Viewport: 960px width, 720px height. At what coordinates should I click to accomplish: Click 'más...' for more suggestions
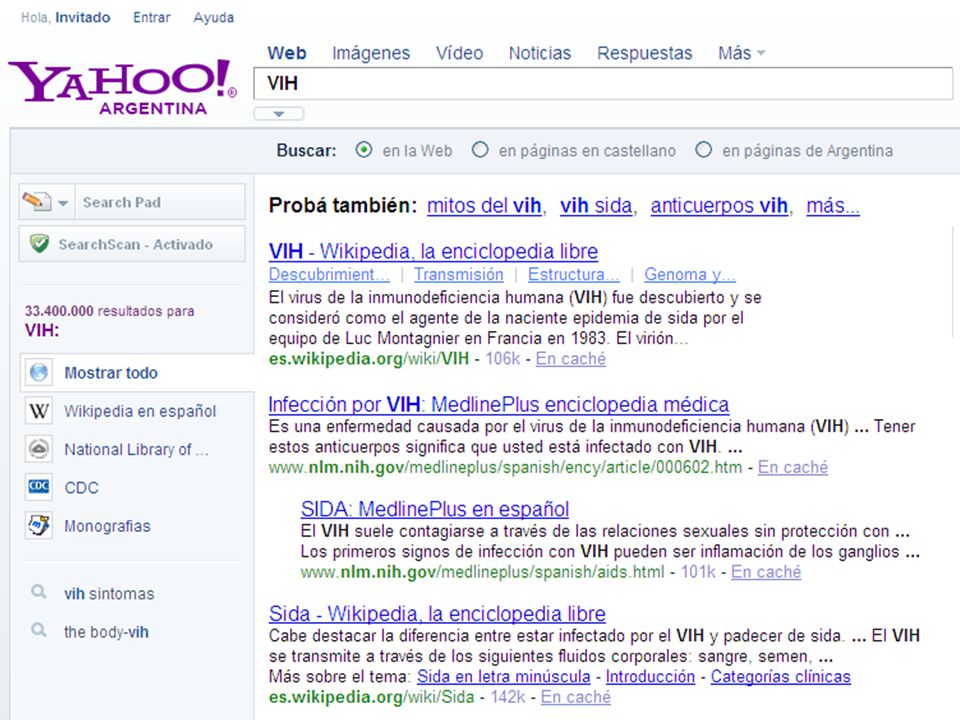click(833, 206)
